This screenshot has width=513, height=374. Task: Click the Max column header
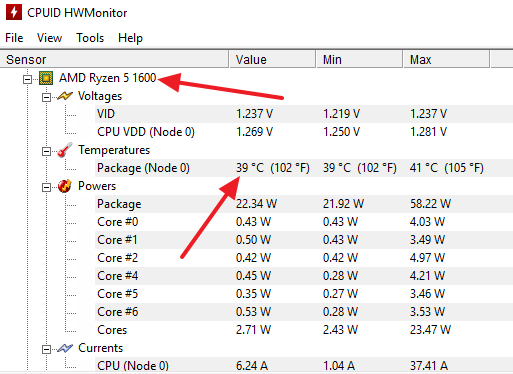(446, 60)
